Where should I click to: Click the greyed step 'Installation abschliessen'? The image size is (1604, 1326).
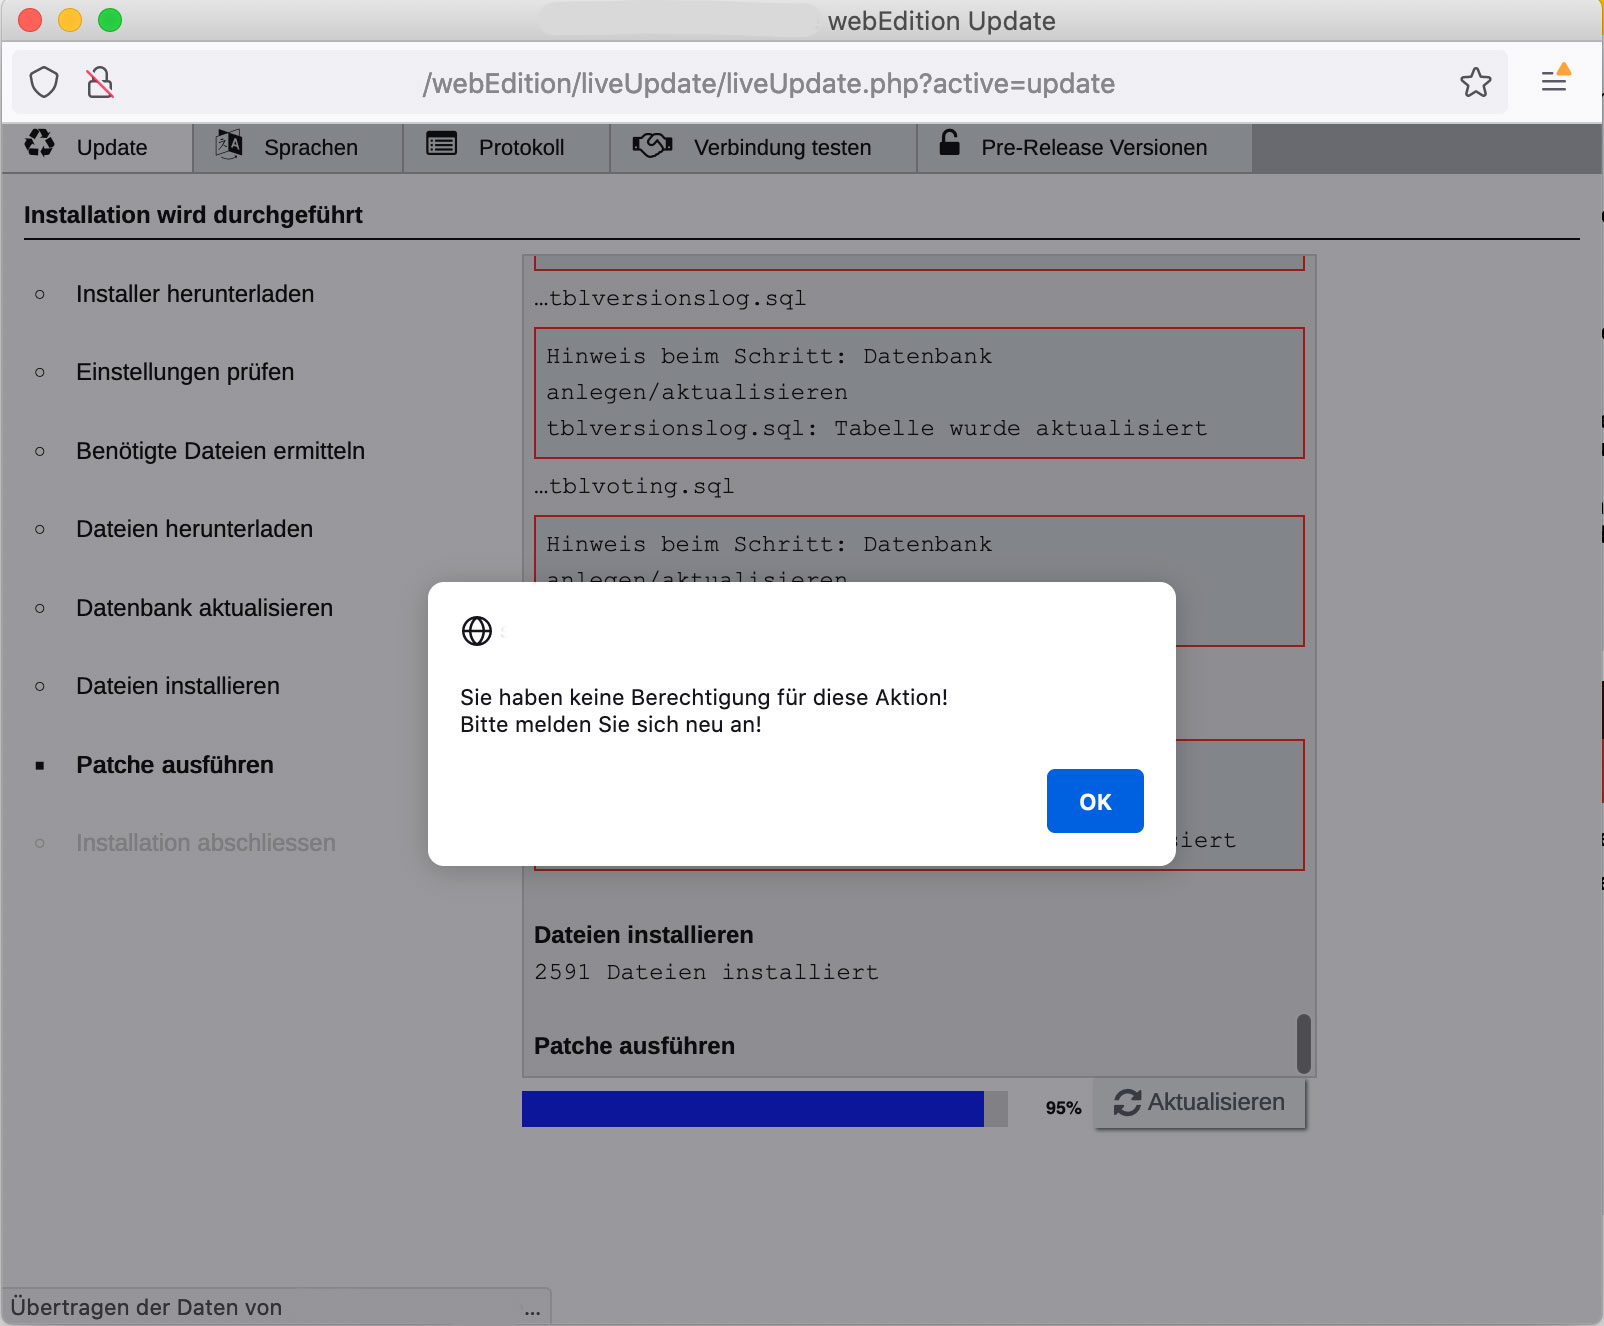[206, 843]
